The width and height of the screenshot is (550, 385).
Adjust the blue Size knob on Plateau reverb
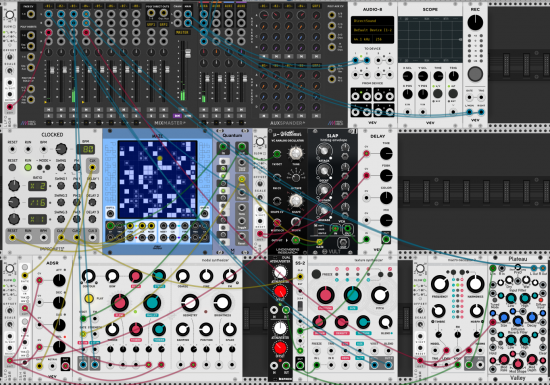coord(504,318)
